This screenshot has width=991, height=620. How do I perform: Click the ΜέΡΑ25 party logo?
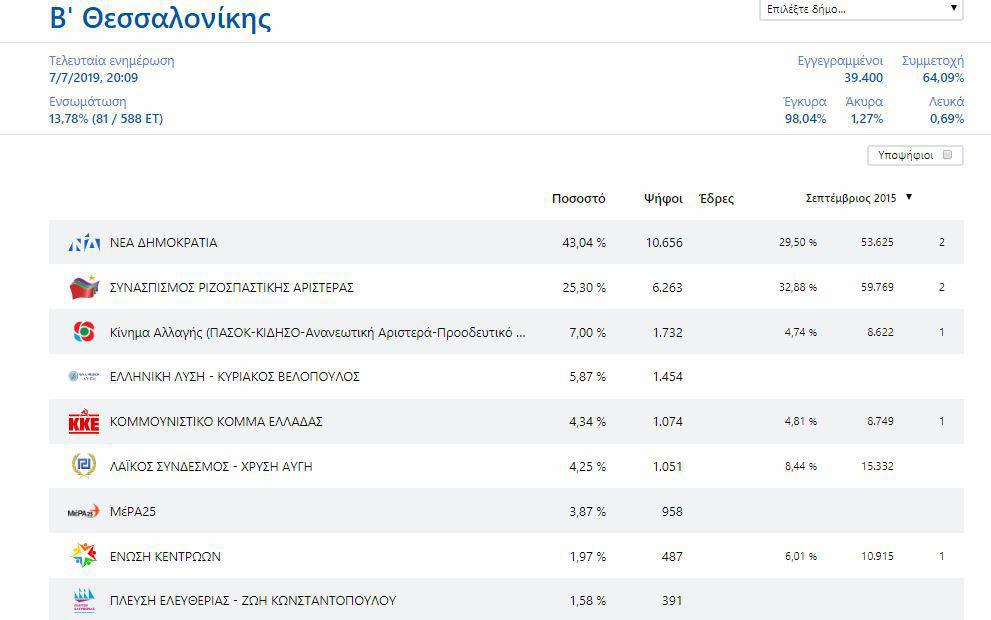(84, 511)
